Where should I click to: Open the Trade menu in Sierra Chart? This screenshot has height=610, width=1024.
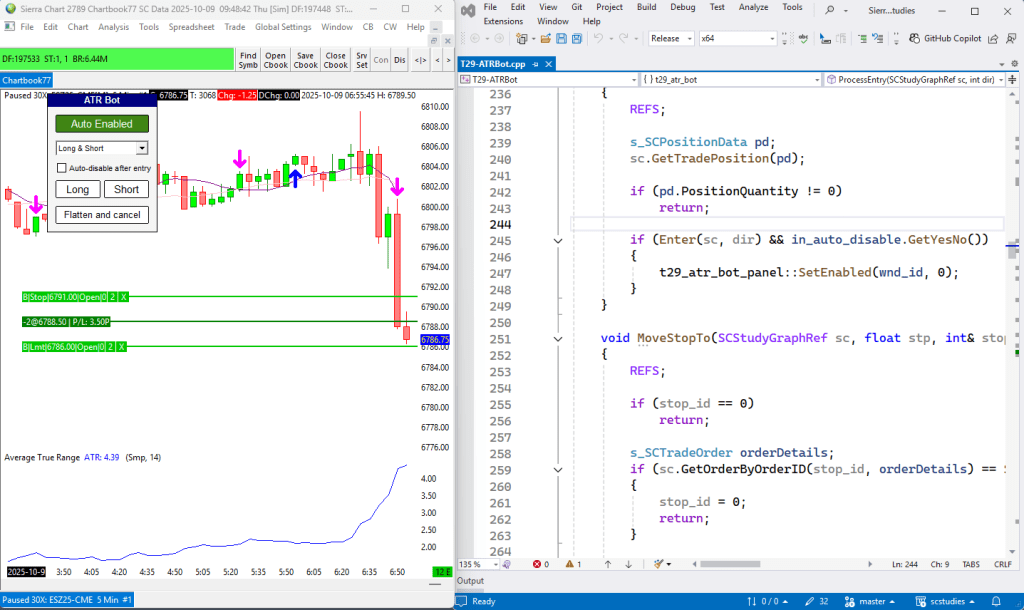coord(235,27)
